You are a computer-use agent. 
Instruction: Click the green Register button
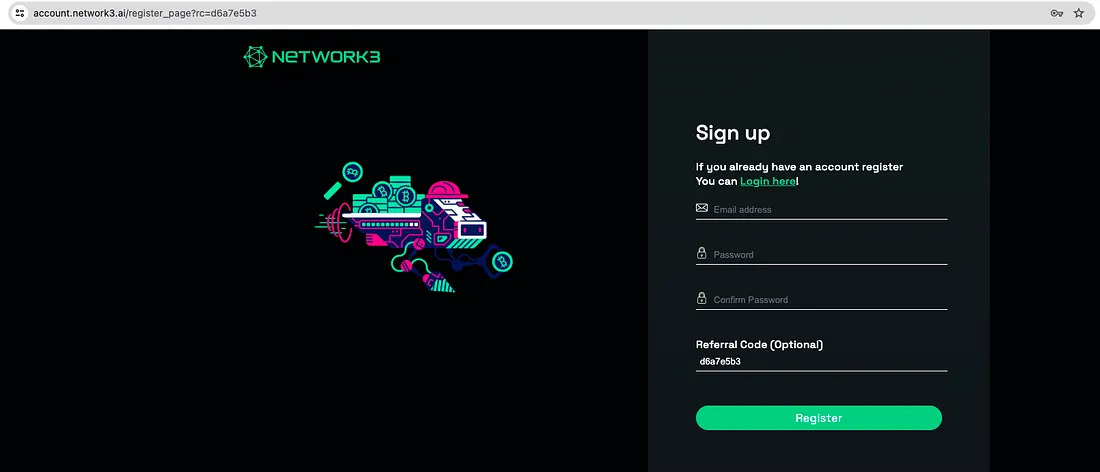pos(819,418)
